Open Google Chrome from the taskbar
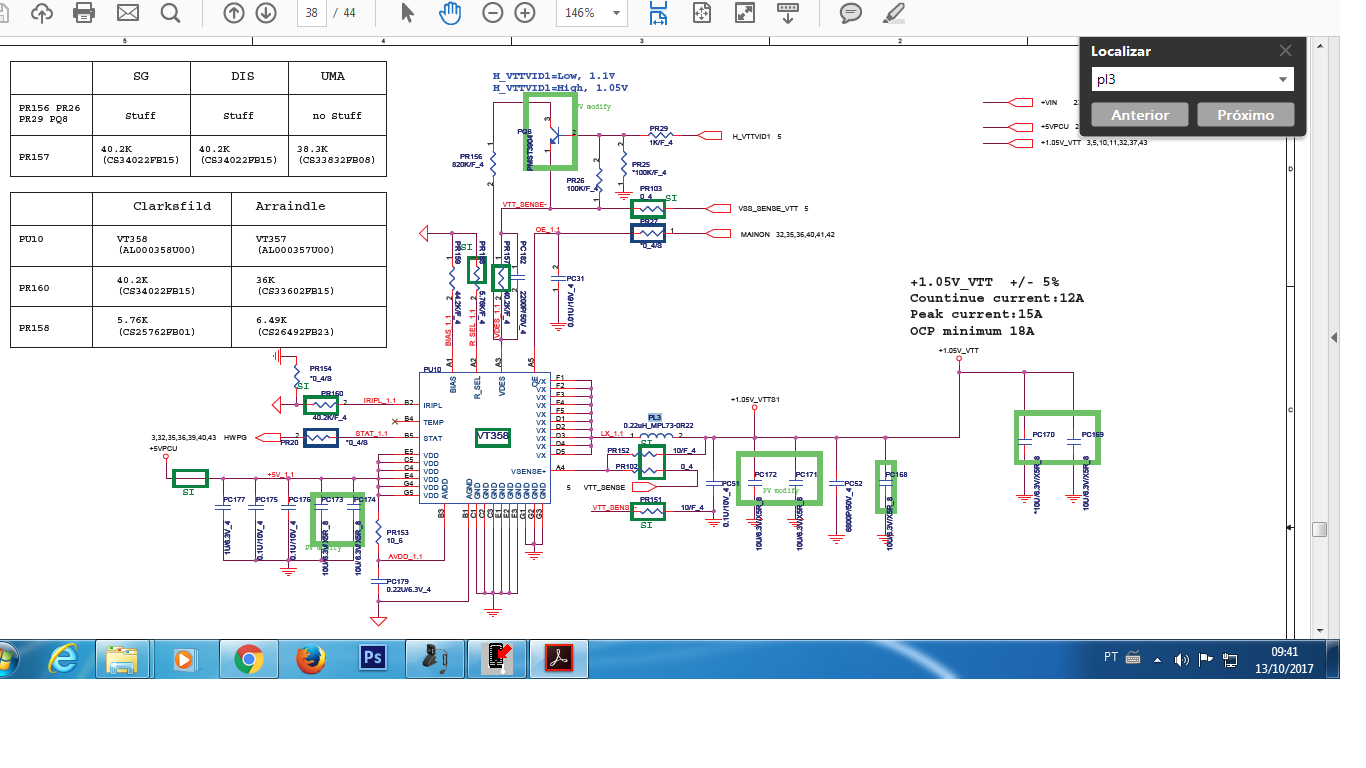This screenshot has height=768, width=1366. (248, 659)
